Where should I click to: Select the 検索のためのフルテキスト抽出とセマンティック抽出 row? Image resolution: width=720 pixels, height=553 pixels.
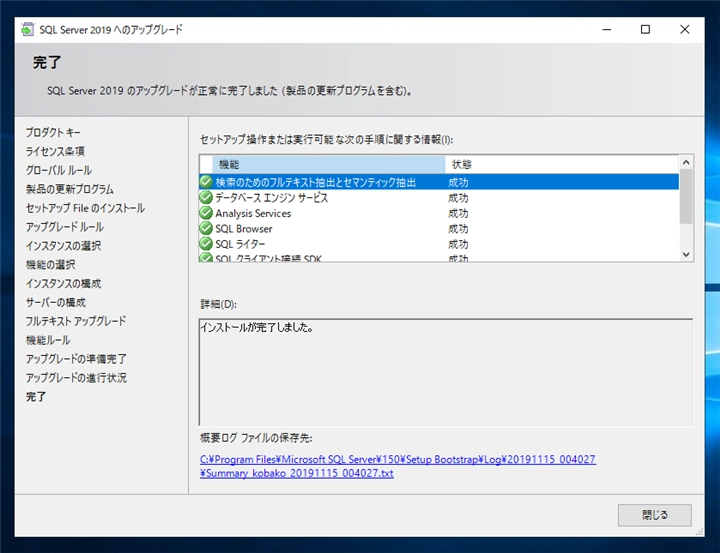coord(439,182)
